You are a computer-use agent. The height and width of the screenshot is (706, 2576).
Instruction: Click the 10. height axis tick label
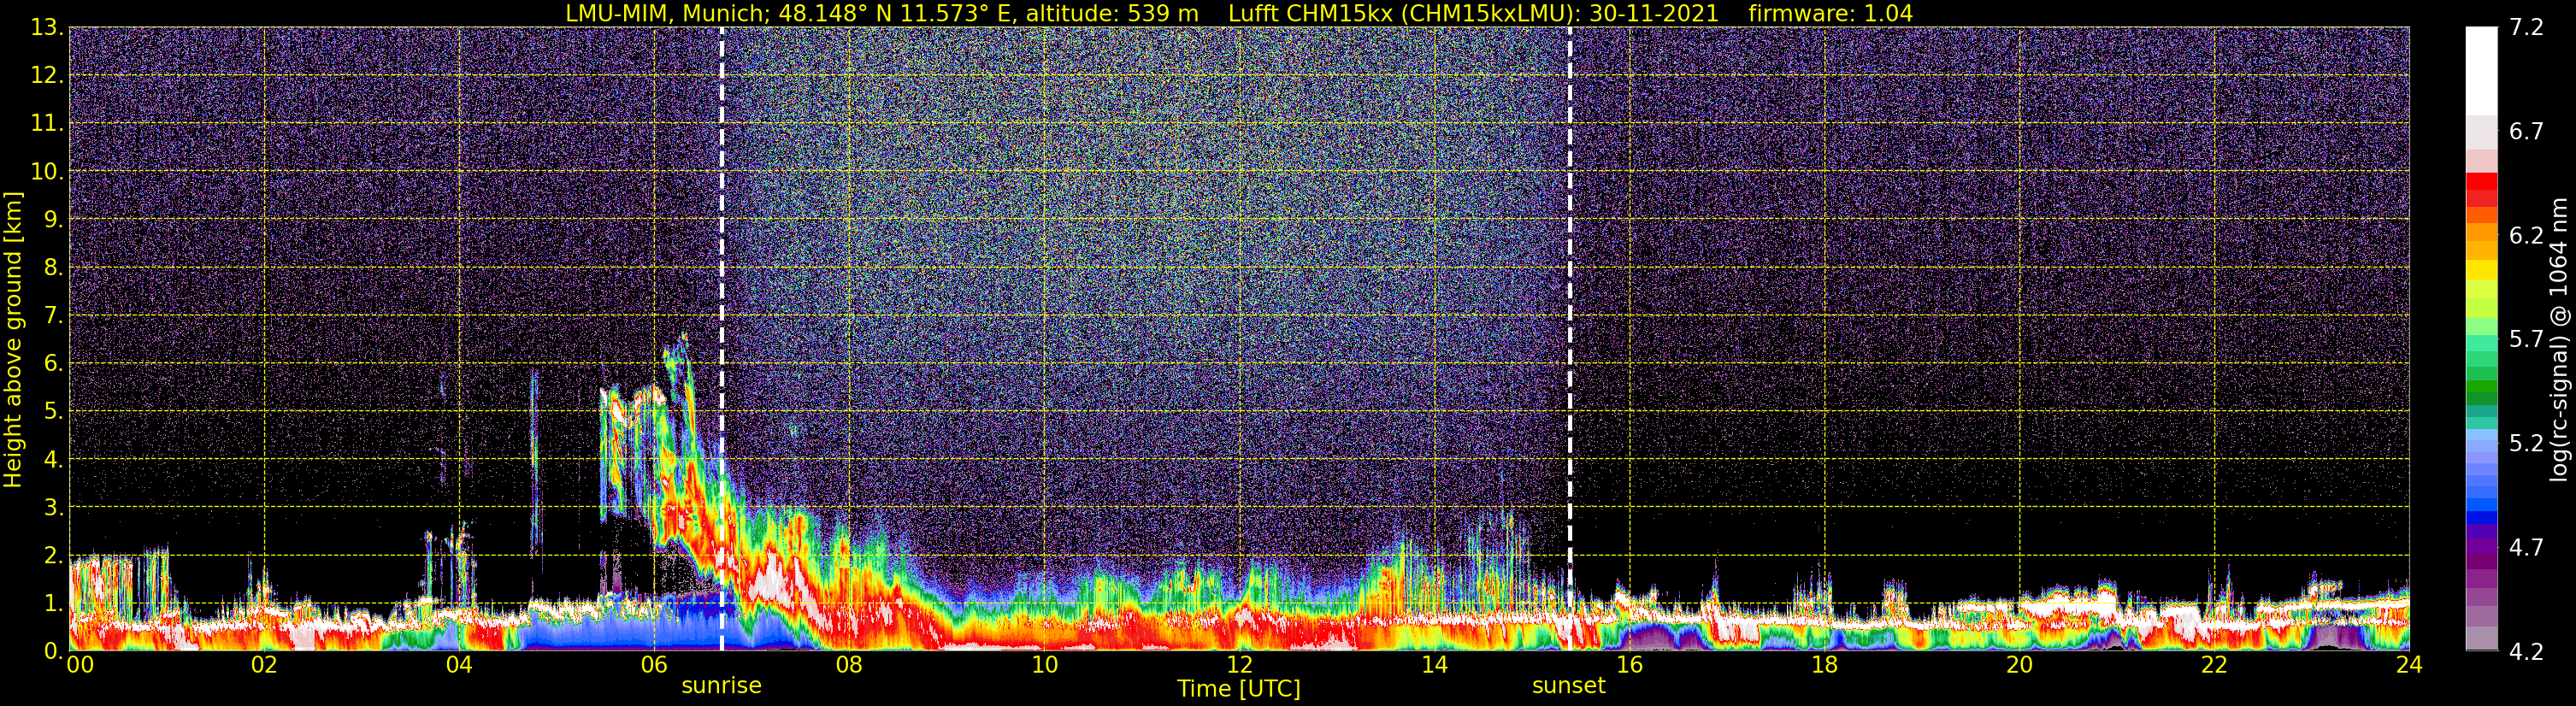click(x=47, y=172)
